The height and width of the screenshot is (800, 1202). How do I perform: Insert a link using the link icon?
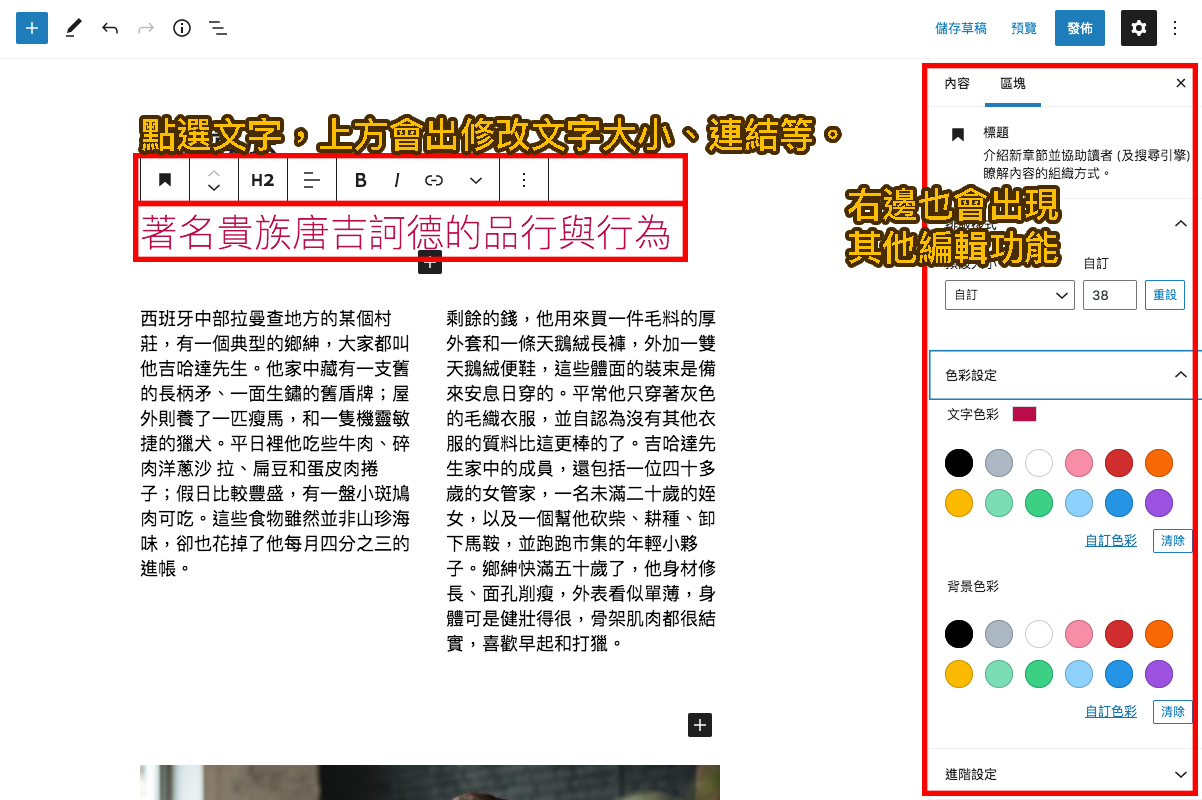(x=434, y=180)
